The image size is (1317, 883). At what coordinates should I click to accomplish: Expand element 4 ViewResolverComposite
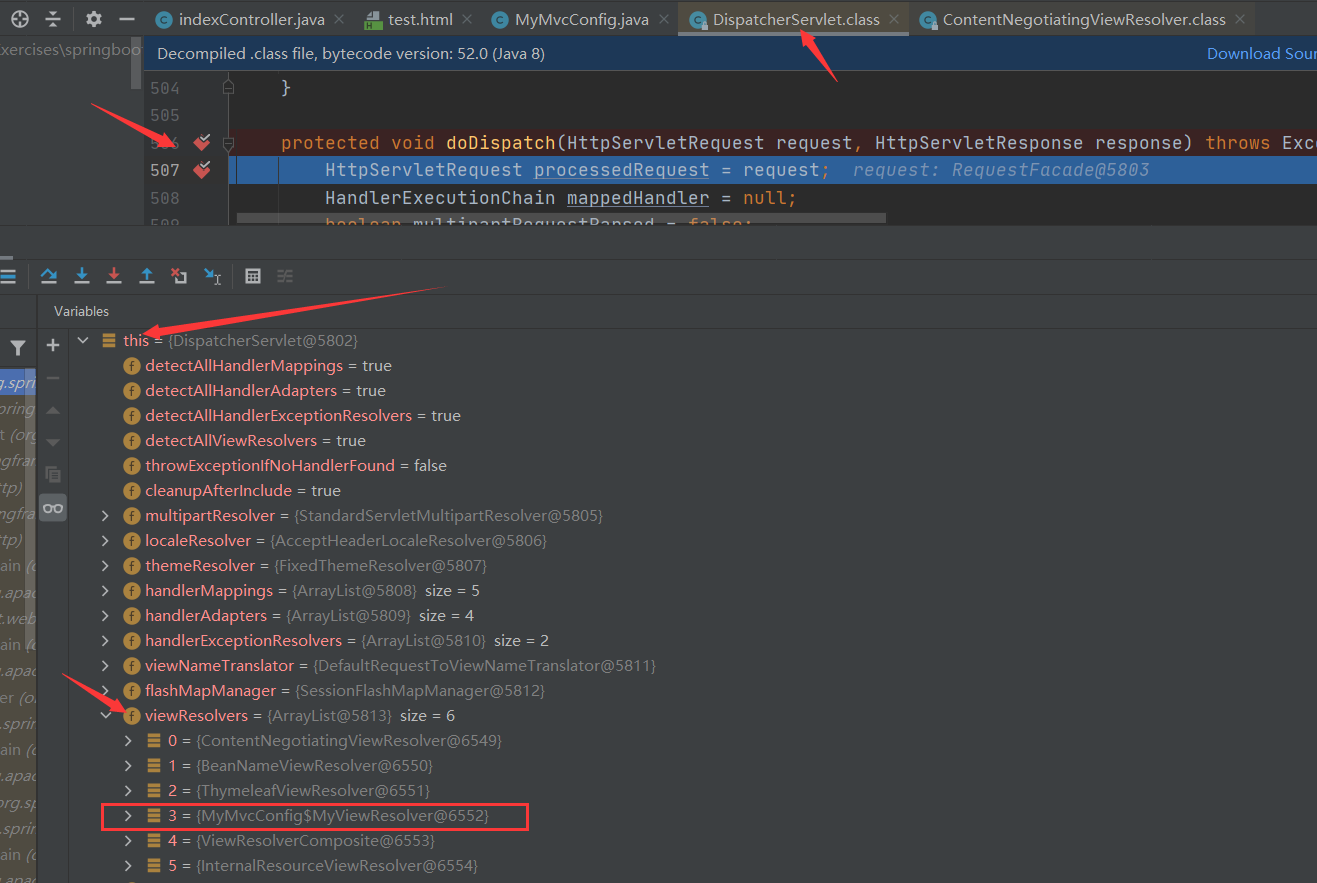[127, 841]
